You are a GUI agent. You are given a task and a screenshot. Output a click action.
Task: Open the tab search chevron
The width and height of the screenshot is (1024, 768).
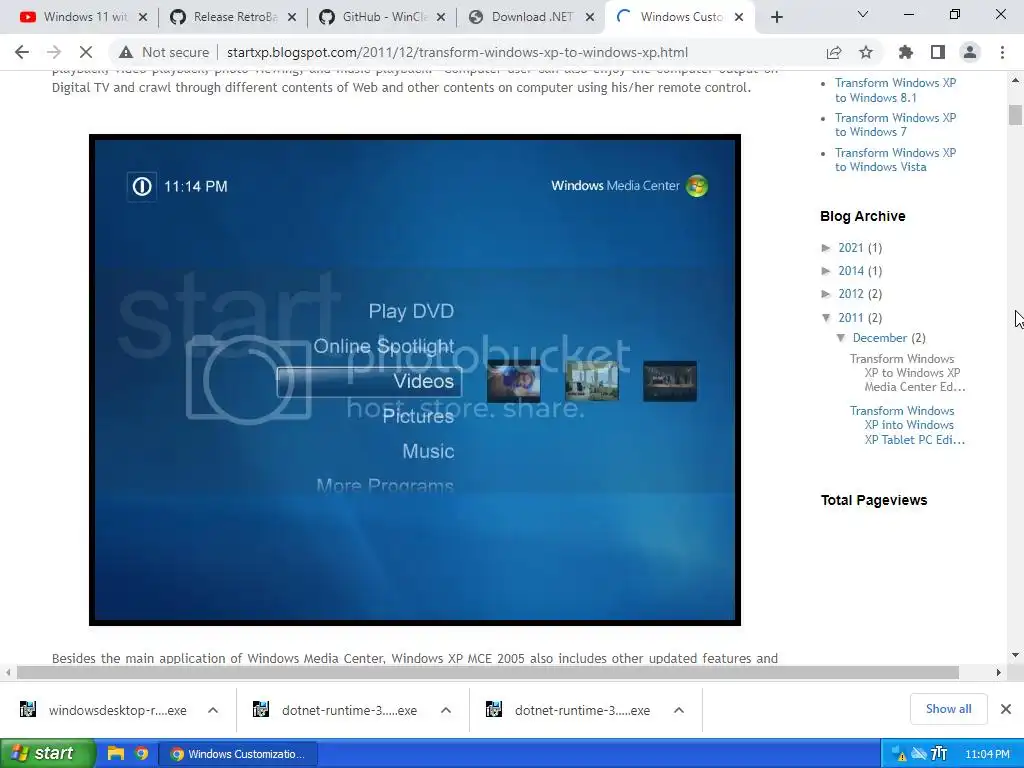(863, 14)
